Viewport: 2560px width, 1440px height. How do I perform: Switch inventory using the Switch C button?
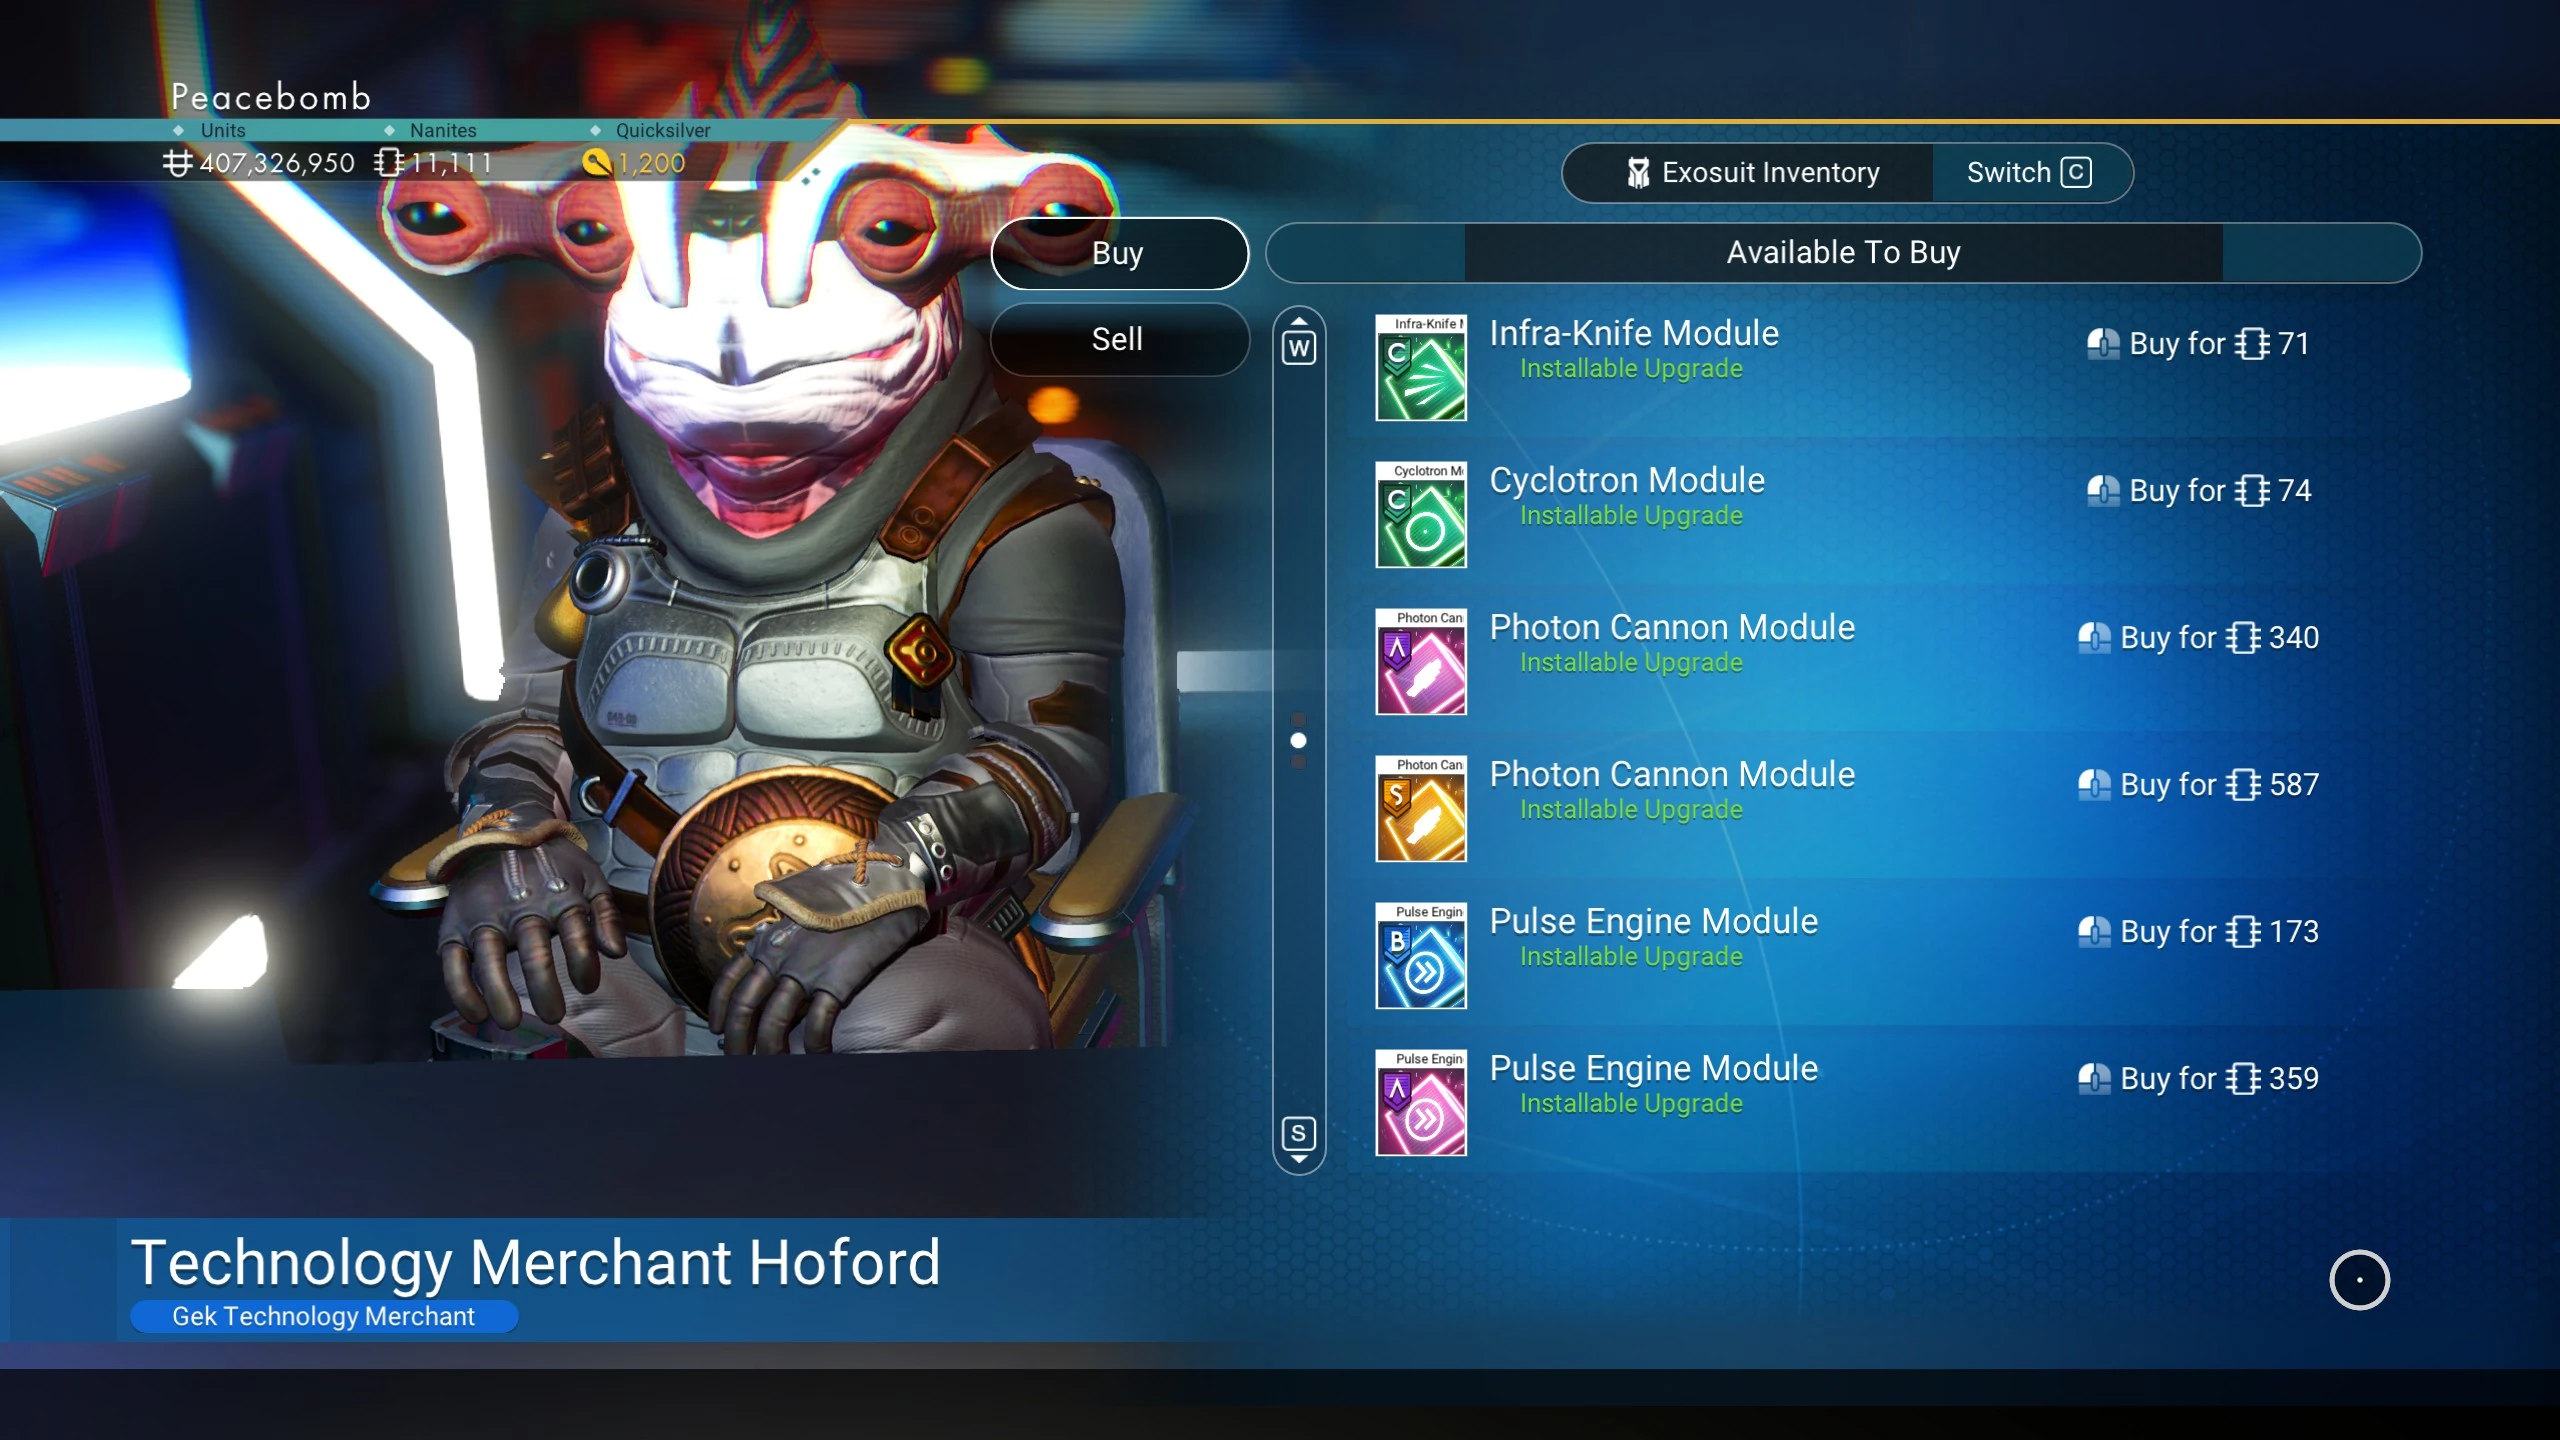[2030, 173]
